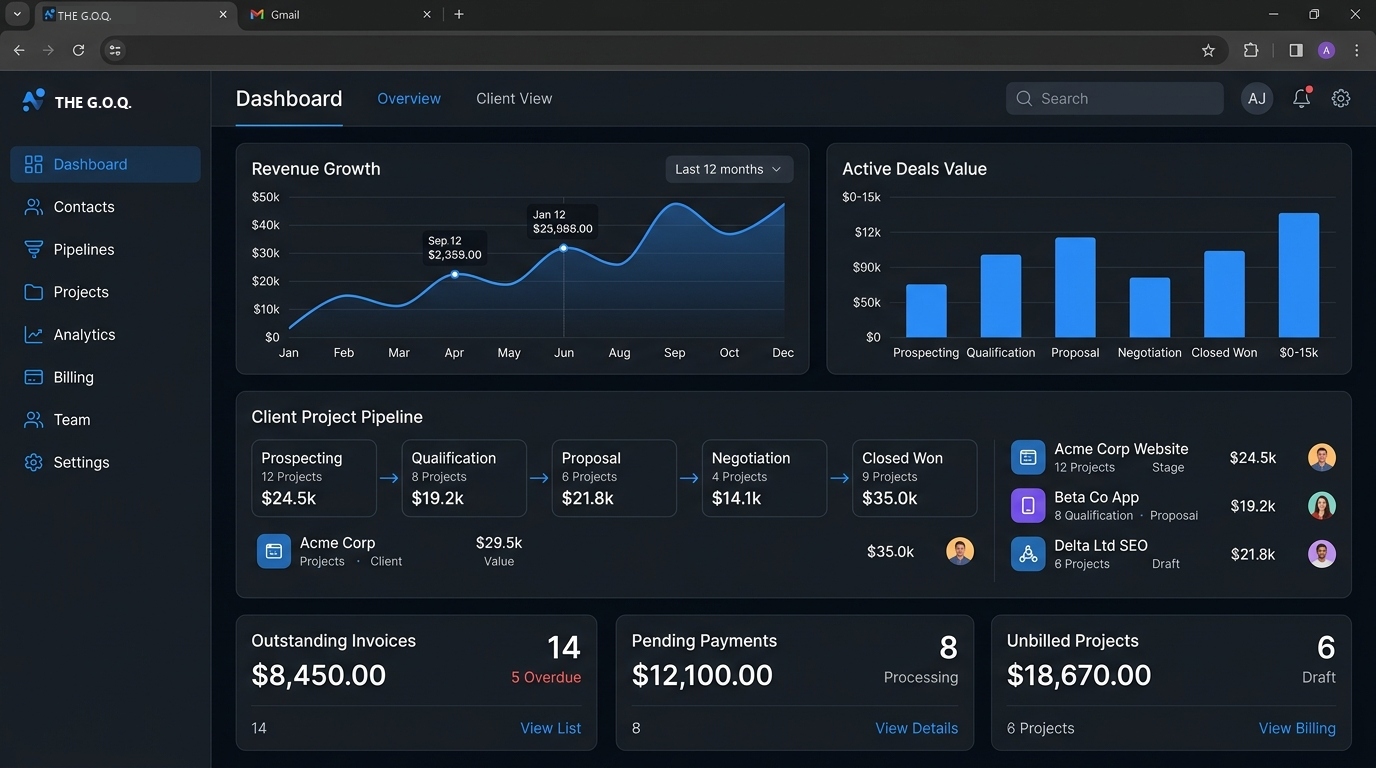Screen dimensions: 1376x768
Task: Click in the Search field
Action: click(1115, 98)
